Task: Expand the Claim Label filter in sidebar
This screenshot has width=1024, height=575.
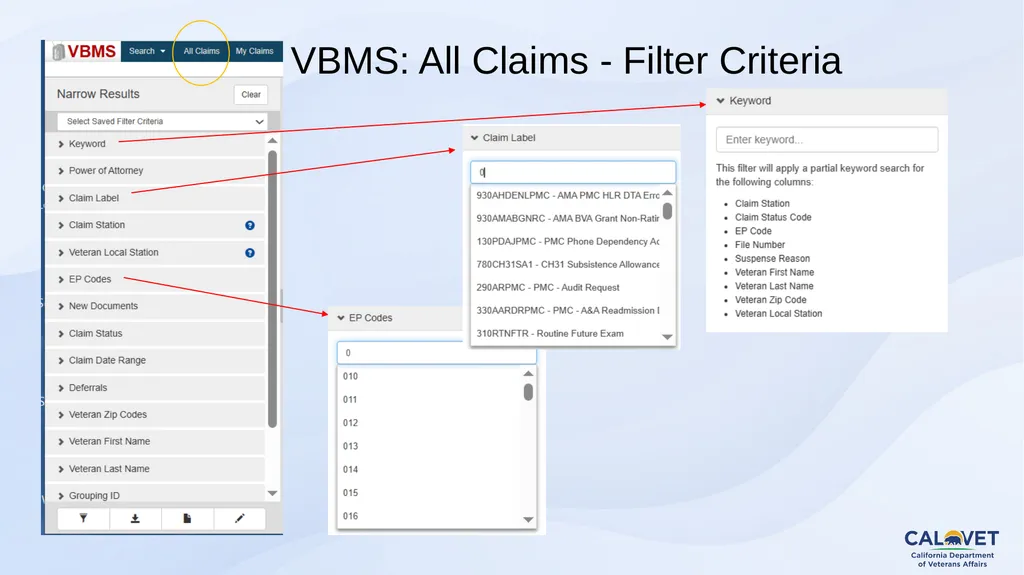Action: click(155, 198)
